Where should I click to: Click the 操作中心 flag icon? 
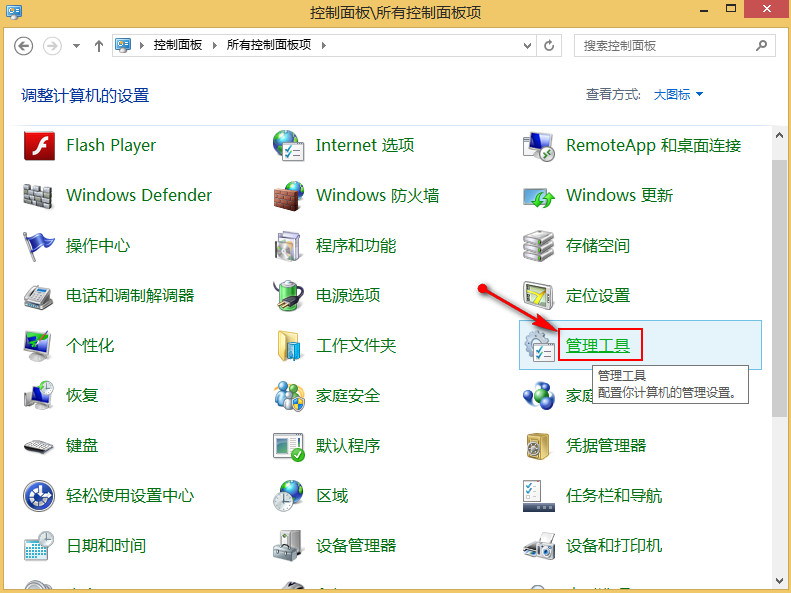coord(38,246)
